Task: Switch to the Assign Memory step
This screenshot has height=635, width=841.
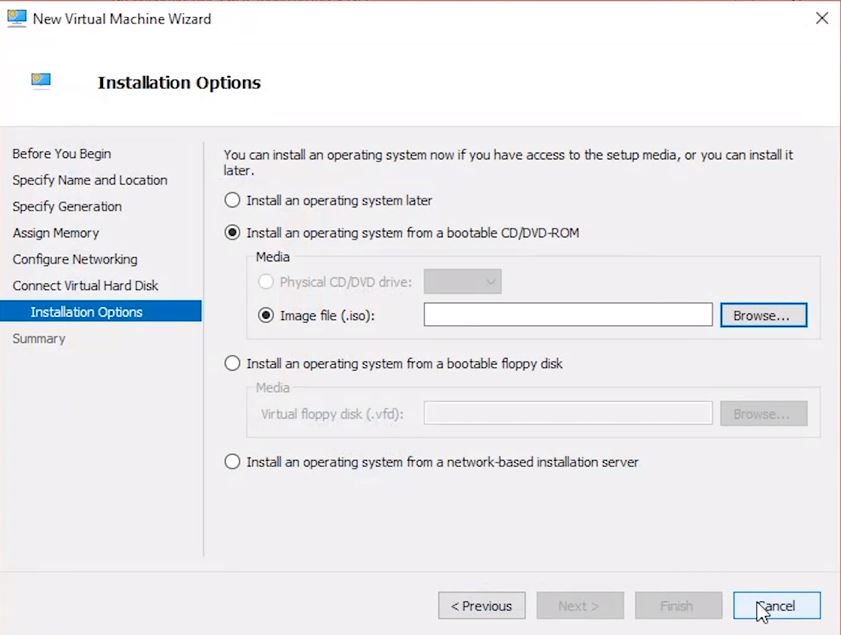Action: 56,233
